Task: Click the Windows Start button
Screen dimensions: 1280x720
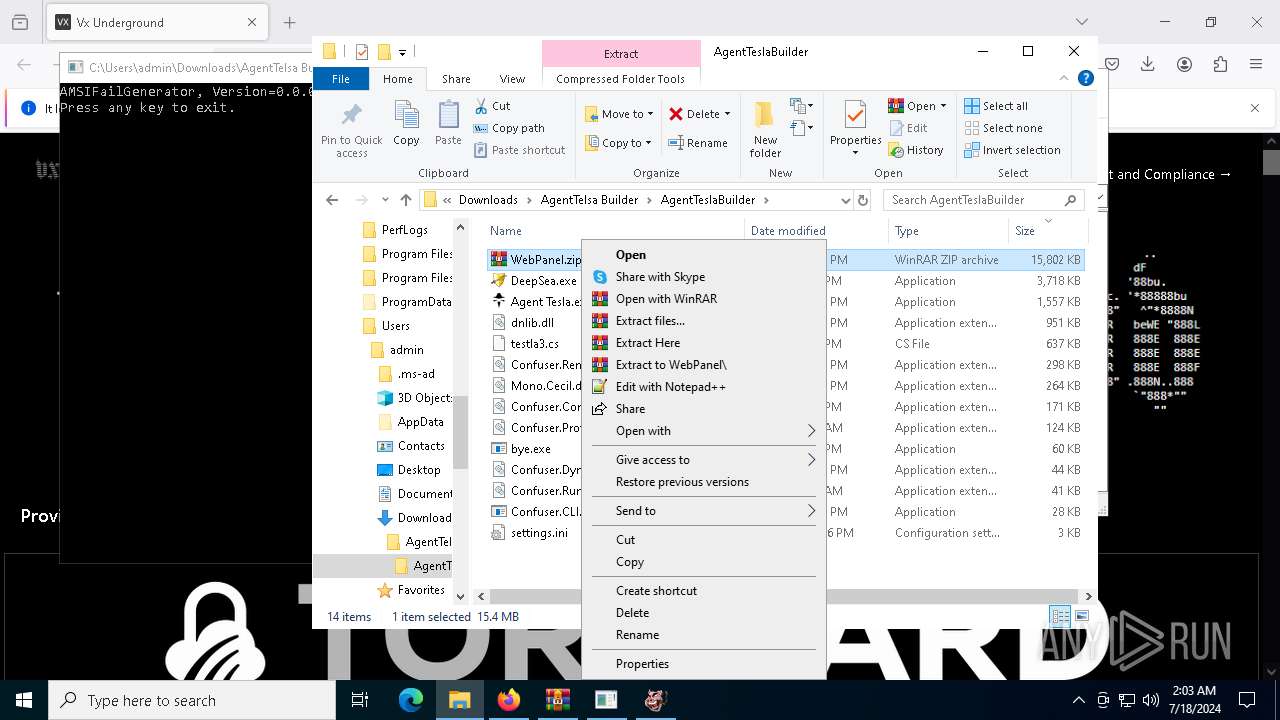Action: pyautogui.click(x=24, y=701)
